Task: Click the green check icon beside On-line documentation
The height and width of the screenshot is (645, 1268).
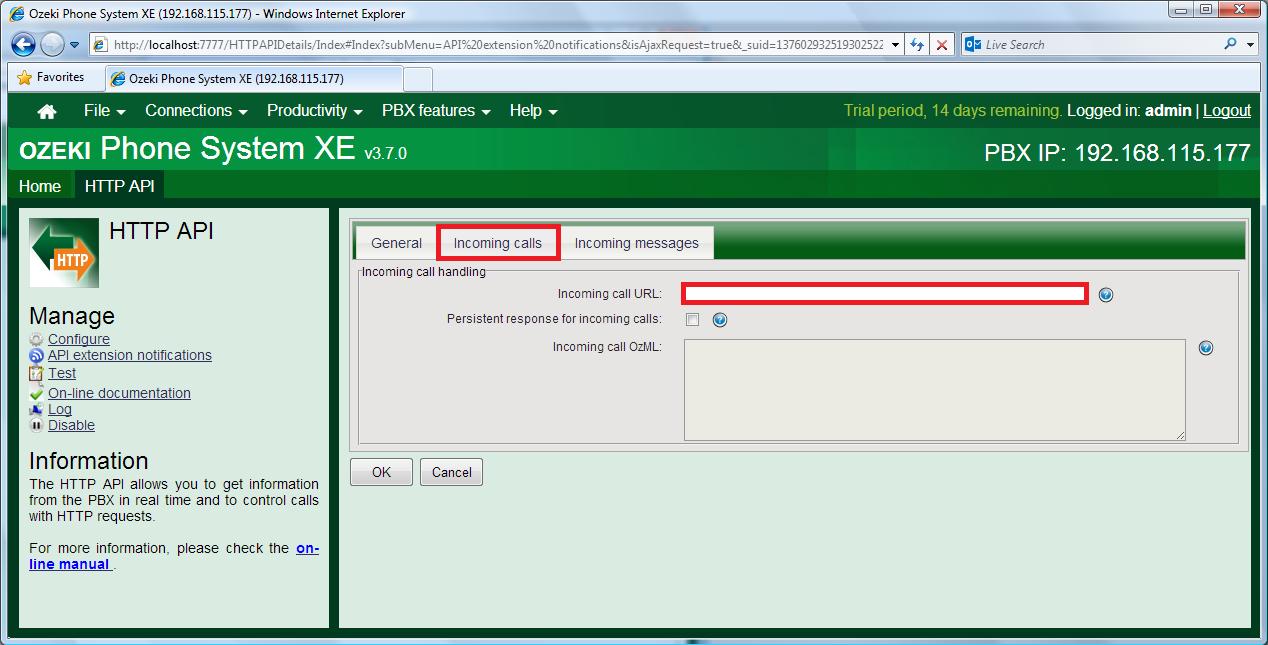Action: click(x=37, y=394)
